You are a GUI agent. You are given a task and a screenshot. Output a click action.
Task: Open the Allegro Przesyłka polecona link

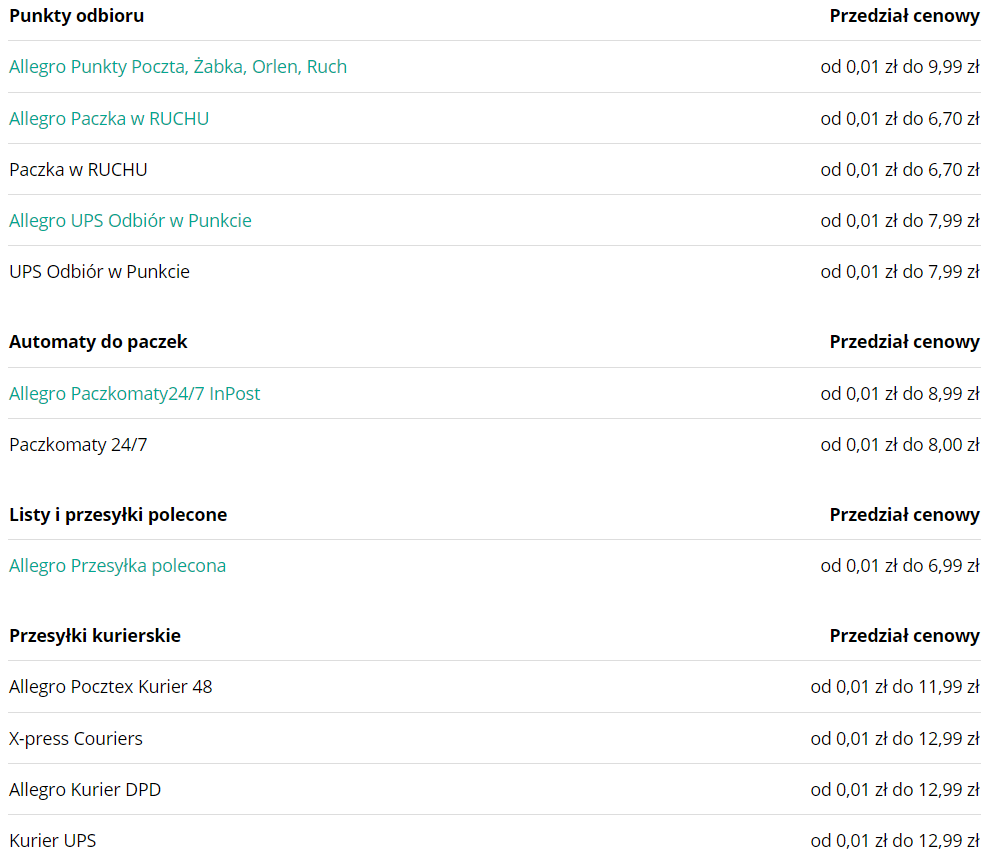[x=117, y=566]
